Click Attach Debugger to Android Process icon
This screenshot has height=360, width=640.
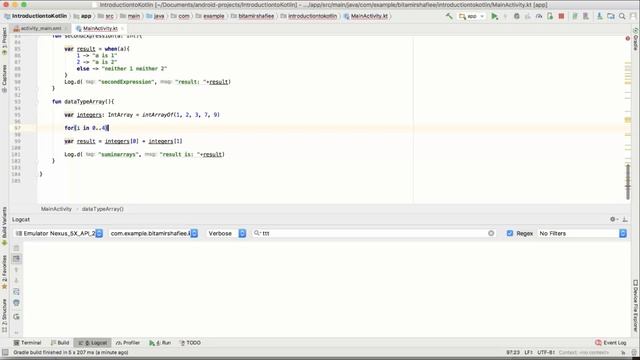tap(550, 16)
